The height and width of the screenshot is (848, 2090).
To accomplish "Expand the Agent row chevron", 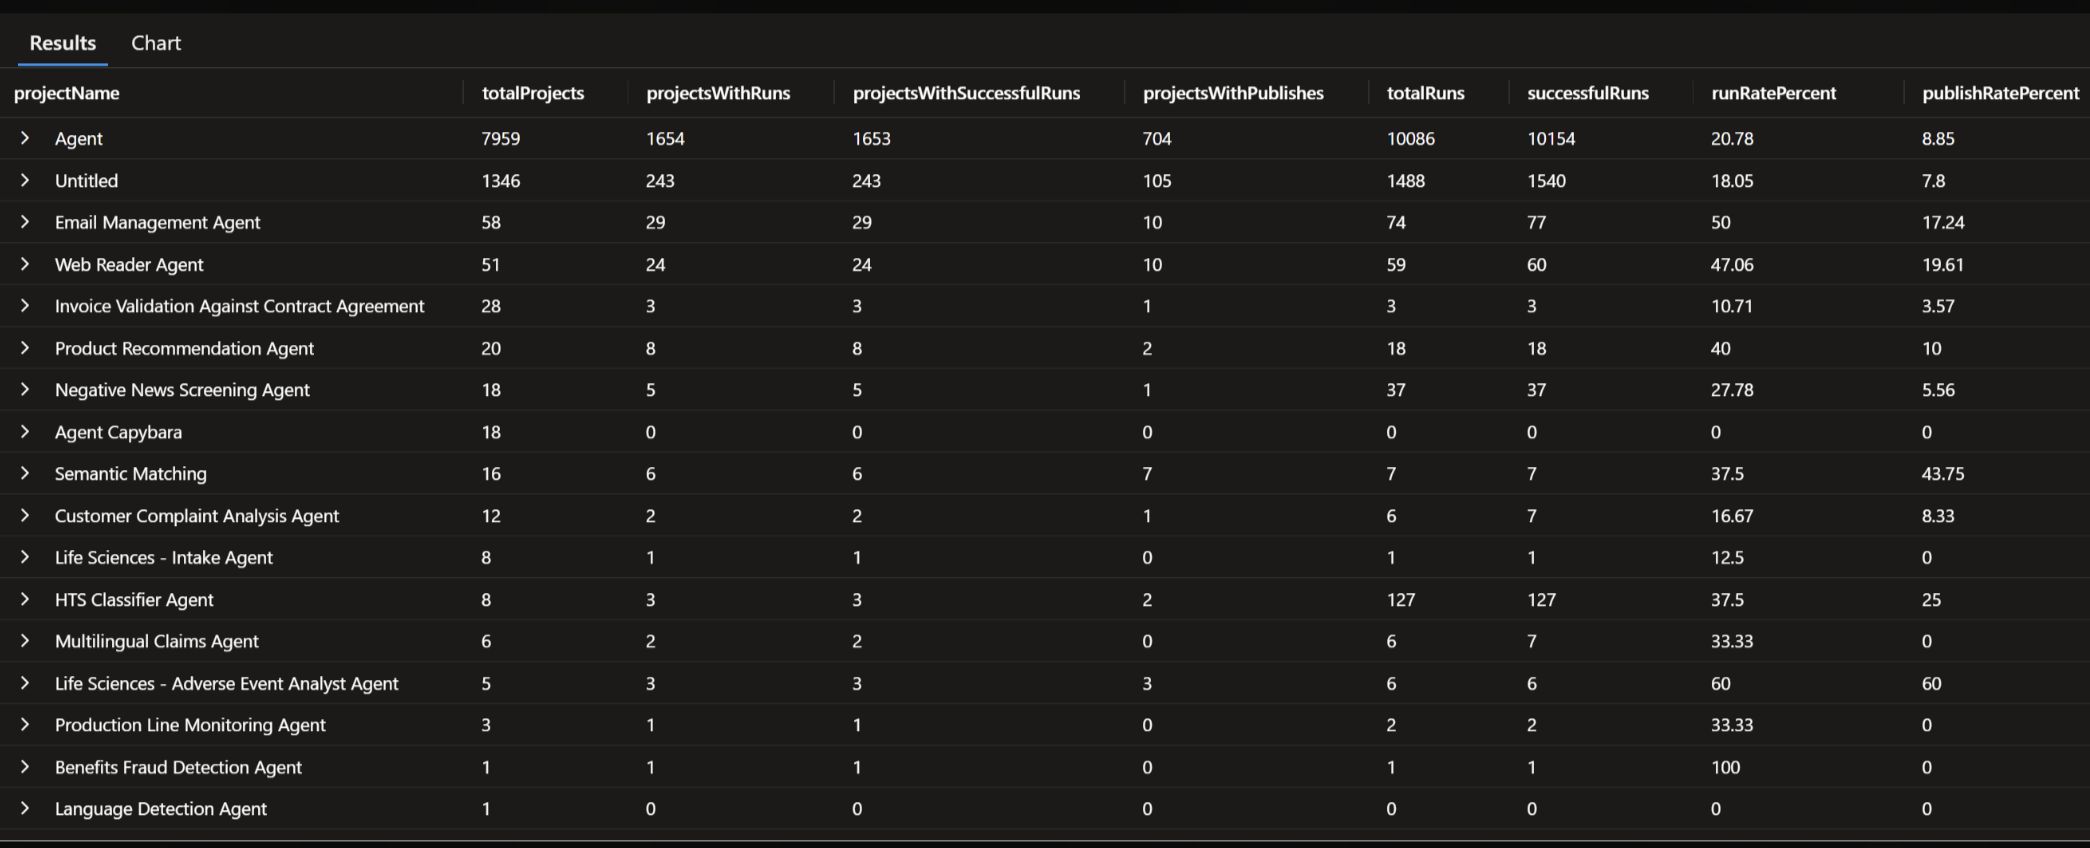I will [25, 138].
